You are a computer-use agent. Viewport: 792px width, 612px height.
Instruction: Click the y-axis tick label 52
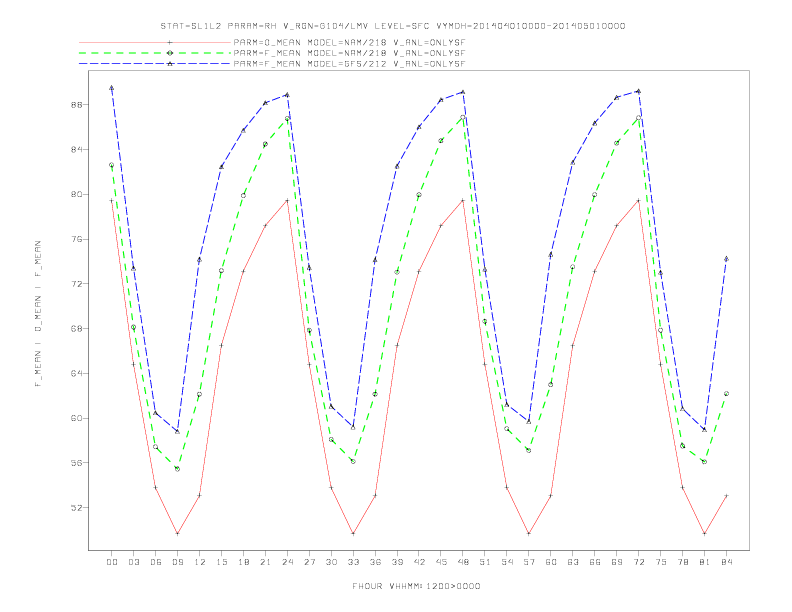click(x=76, y=507)
